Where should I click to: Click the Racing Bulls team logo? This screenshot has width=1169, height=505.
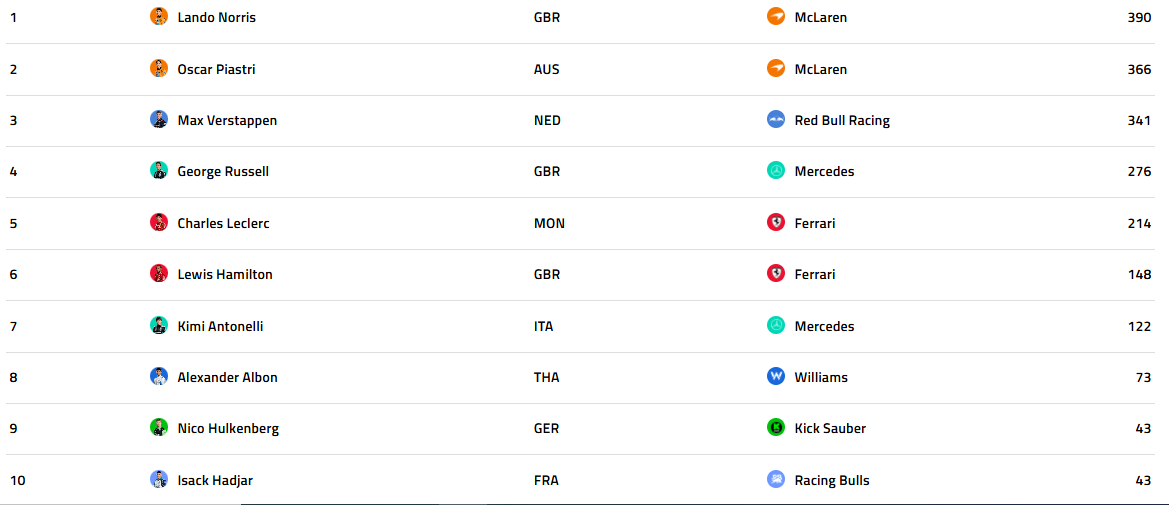pyautogui.click(x=776, y=480)
